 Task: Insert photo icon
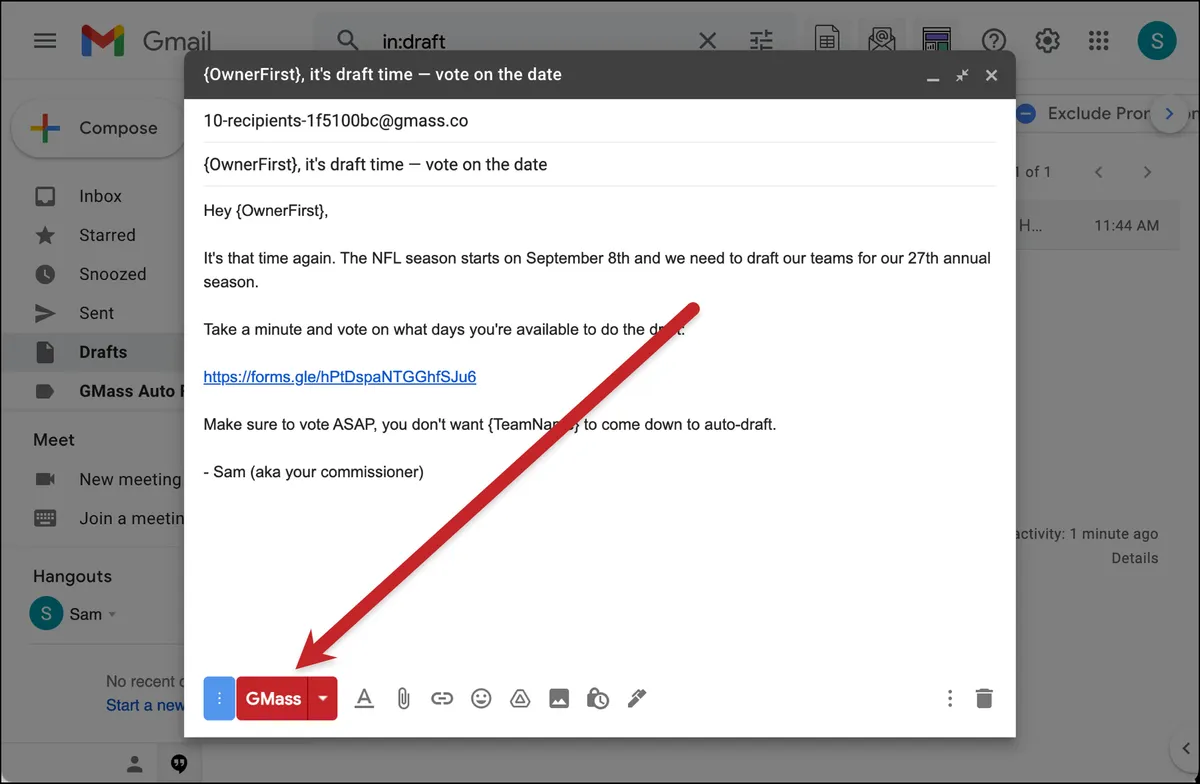pyautogui.click(x=559, y=699)
